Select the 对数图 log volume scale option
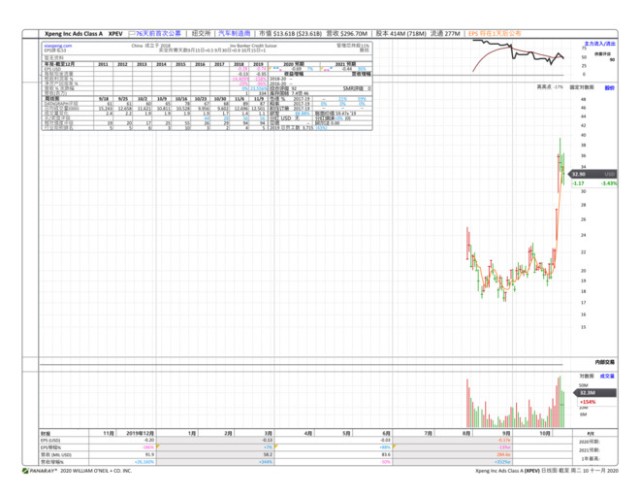Viewport: 640px width, 495px height. pyautogui.click(x=587, y=376)
